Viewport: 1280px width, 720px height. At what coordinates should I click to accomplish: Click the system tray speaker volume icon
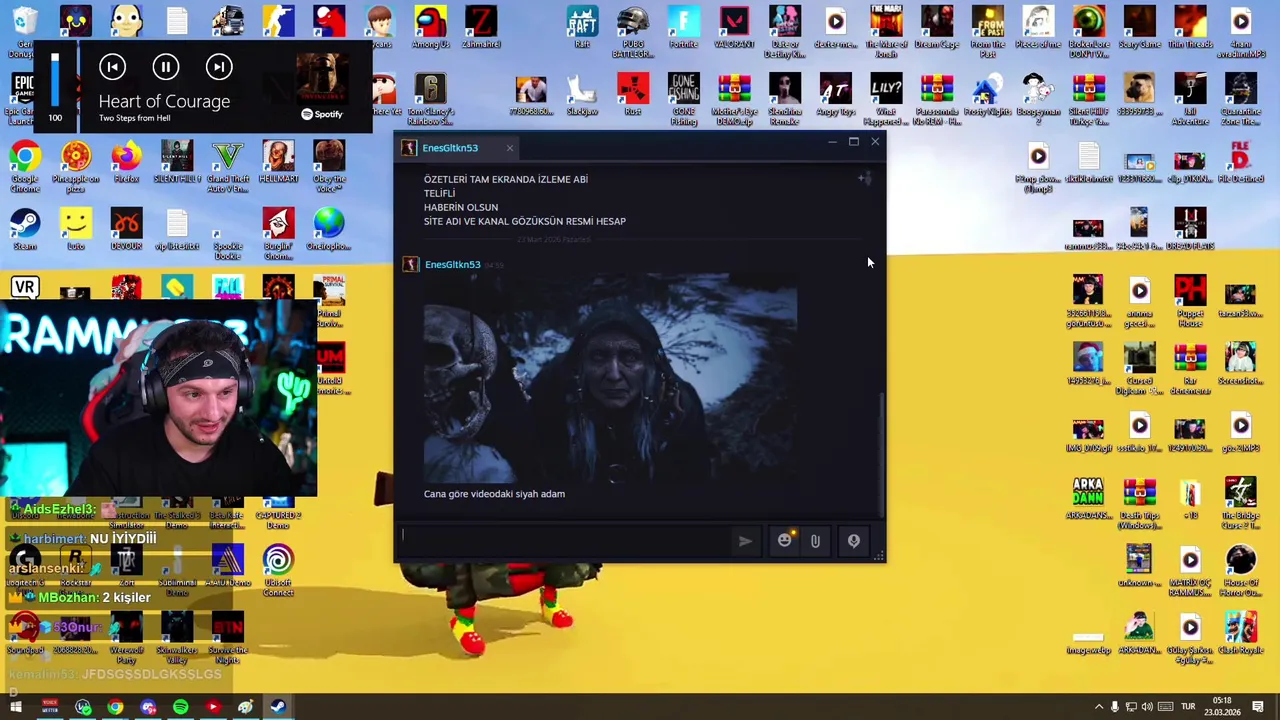coord(1147,707)
